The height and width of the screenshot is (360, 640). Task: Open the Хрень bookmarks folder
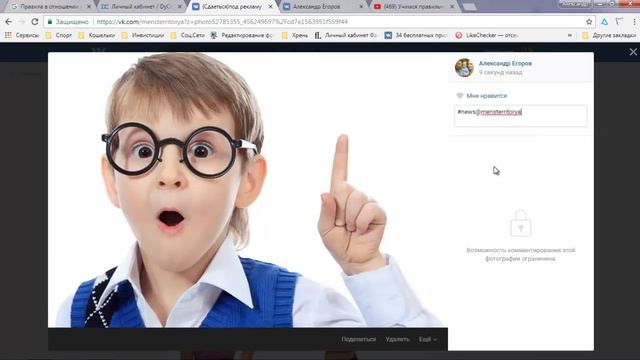[295, 36]
